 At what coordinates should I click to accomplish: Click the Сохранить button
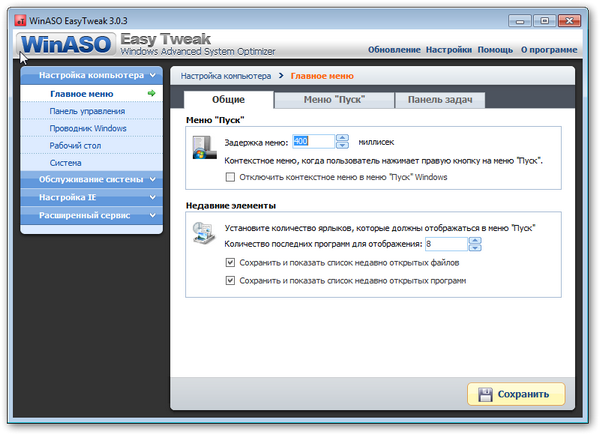[x=516, y=394]
